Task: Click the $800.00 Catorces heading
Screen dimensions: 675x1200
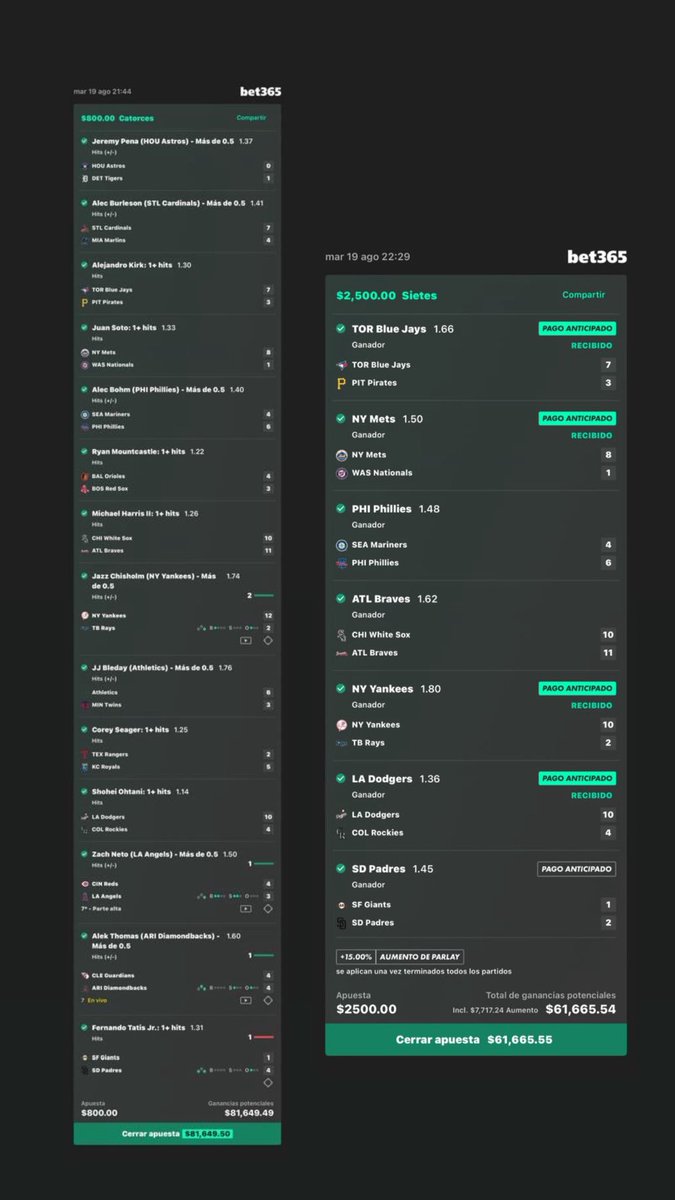Action: (117, 118)
